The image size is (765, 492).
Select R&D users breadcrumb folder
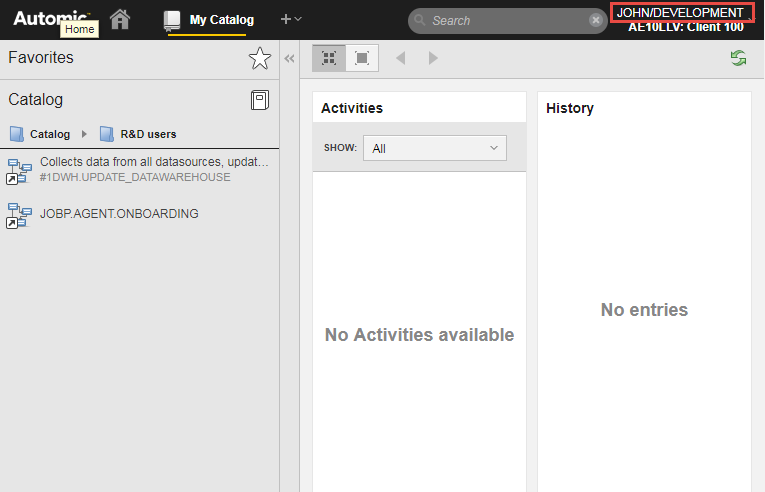click(138, 134)
